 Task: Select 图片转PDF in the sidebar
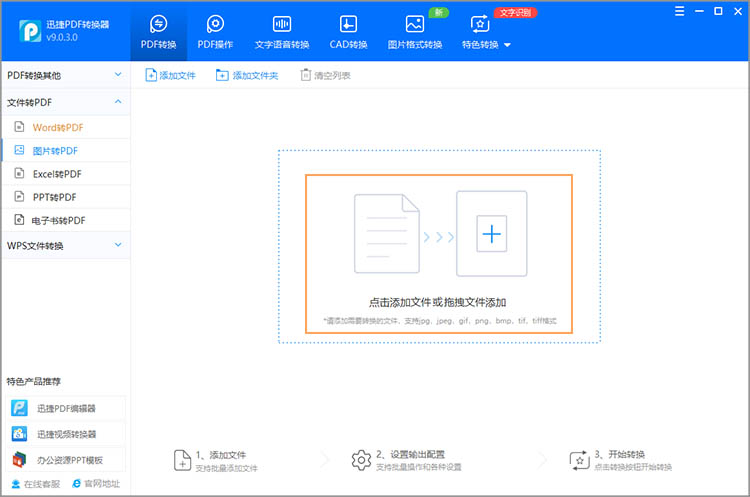(x=66, y=151)
